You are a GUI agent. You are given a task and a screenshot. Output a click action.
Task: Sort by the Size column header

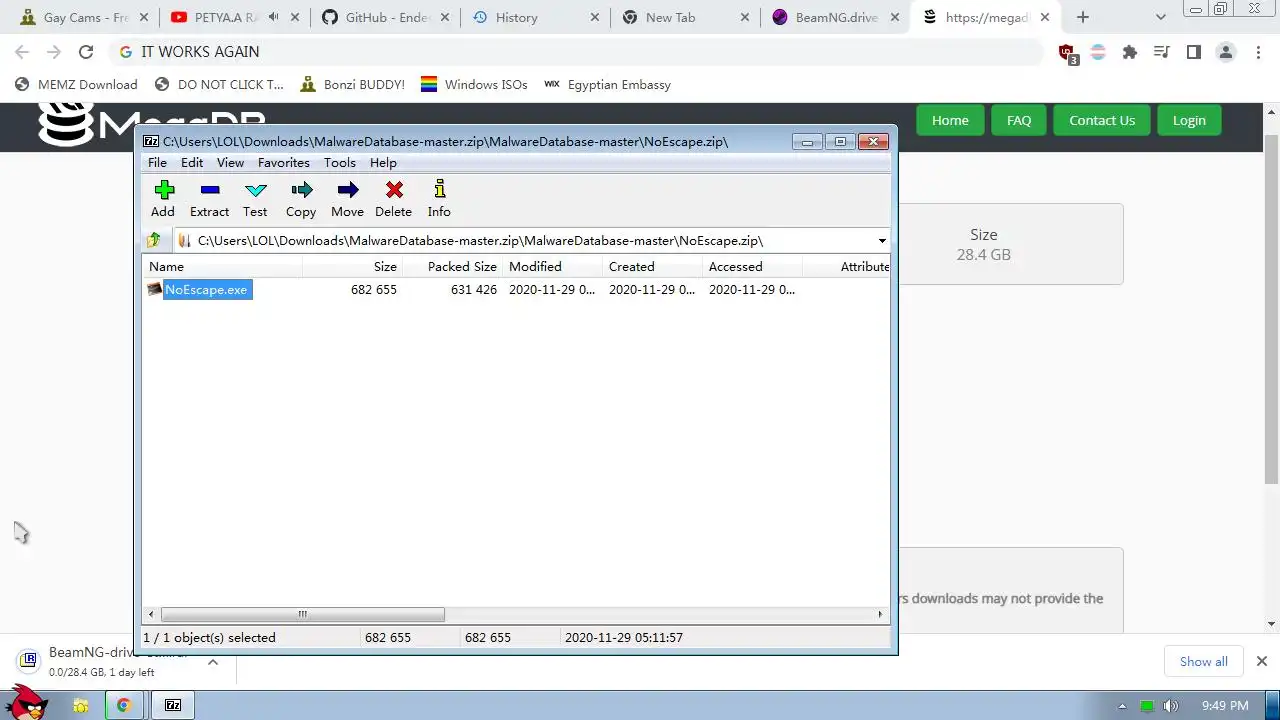pos(352,266)
